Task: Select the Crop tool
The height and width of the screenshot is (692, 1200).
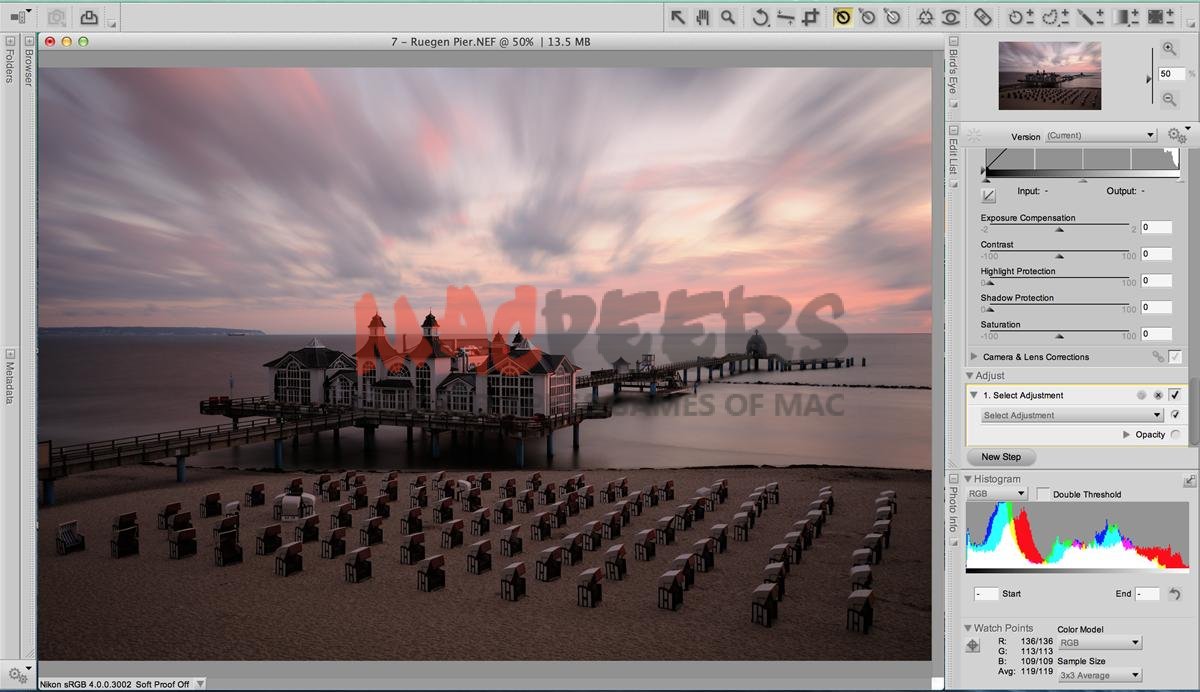Action: 811,17
